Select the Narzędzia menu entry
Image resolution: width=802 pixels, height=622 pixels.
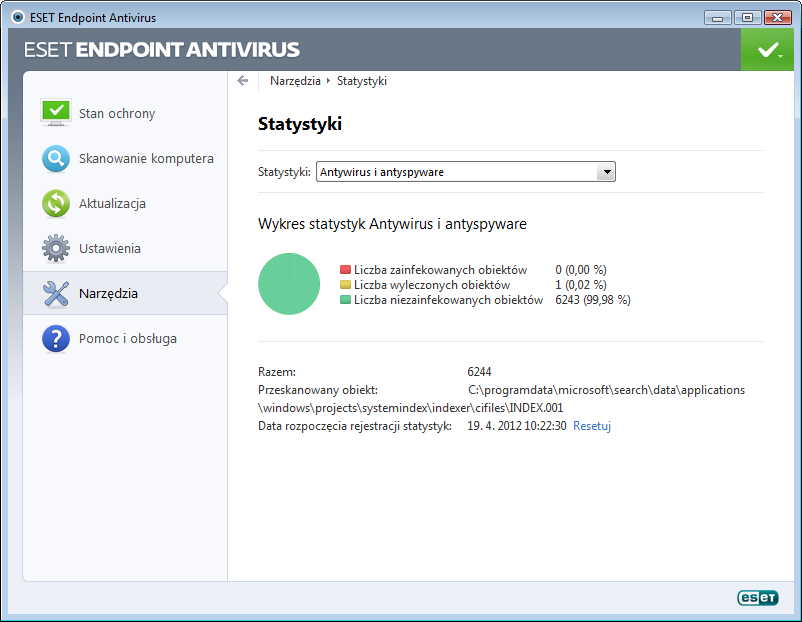pyautogui.click(x=125, y=293)
